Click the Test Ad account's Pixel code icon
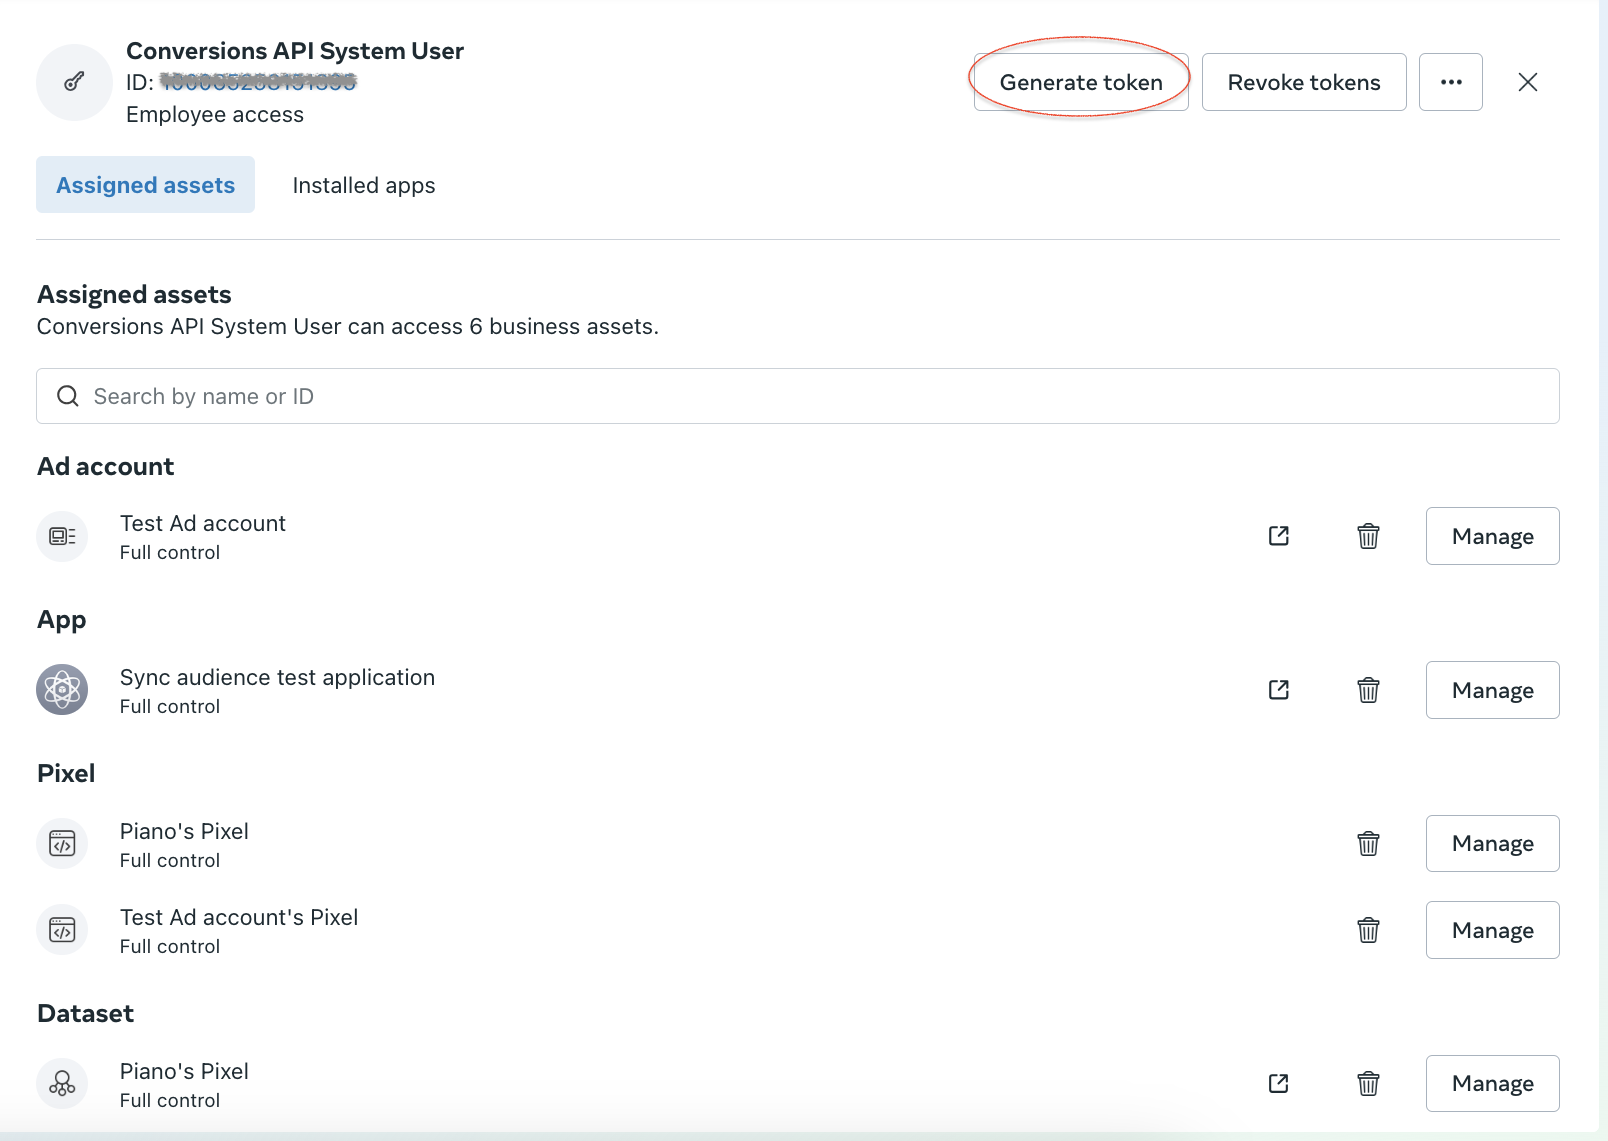Screen dimensions: 1608x1141 pyautogui.click(x=62, y=930)
